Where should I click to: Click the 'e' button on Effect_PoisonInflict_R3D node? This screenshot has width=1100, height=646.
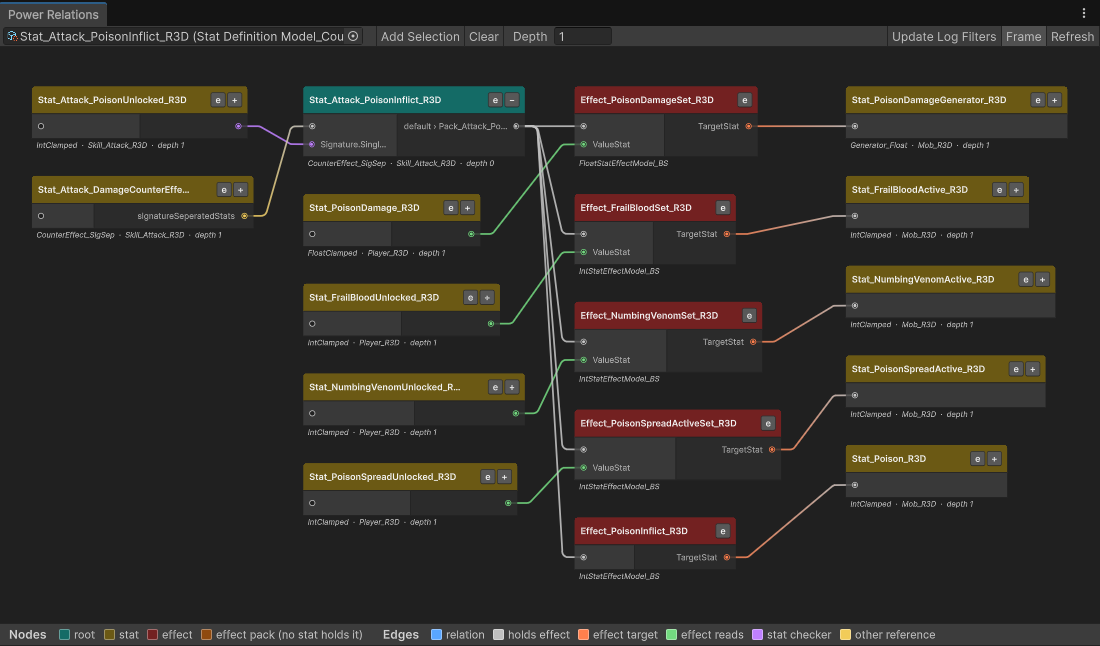tap(723, 532)
